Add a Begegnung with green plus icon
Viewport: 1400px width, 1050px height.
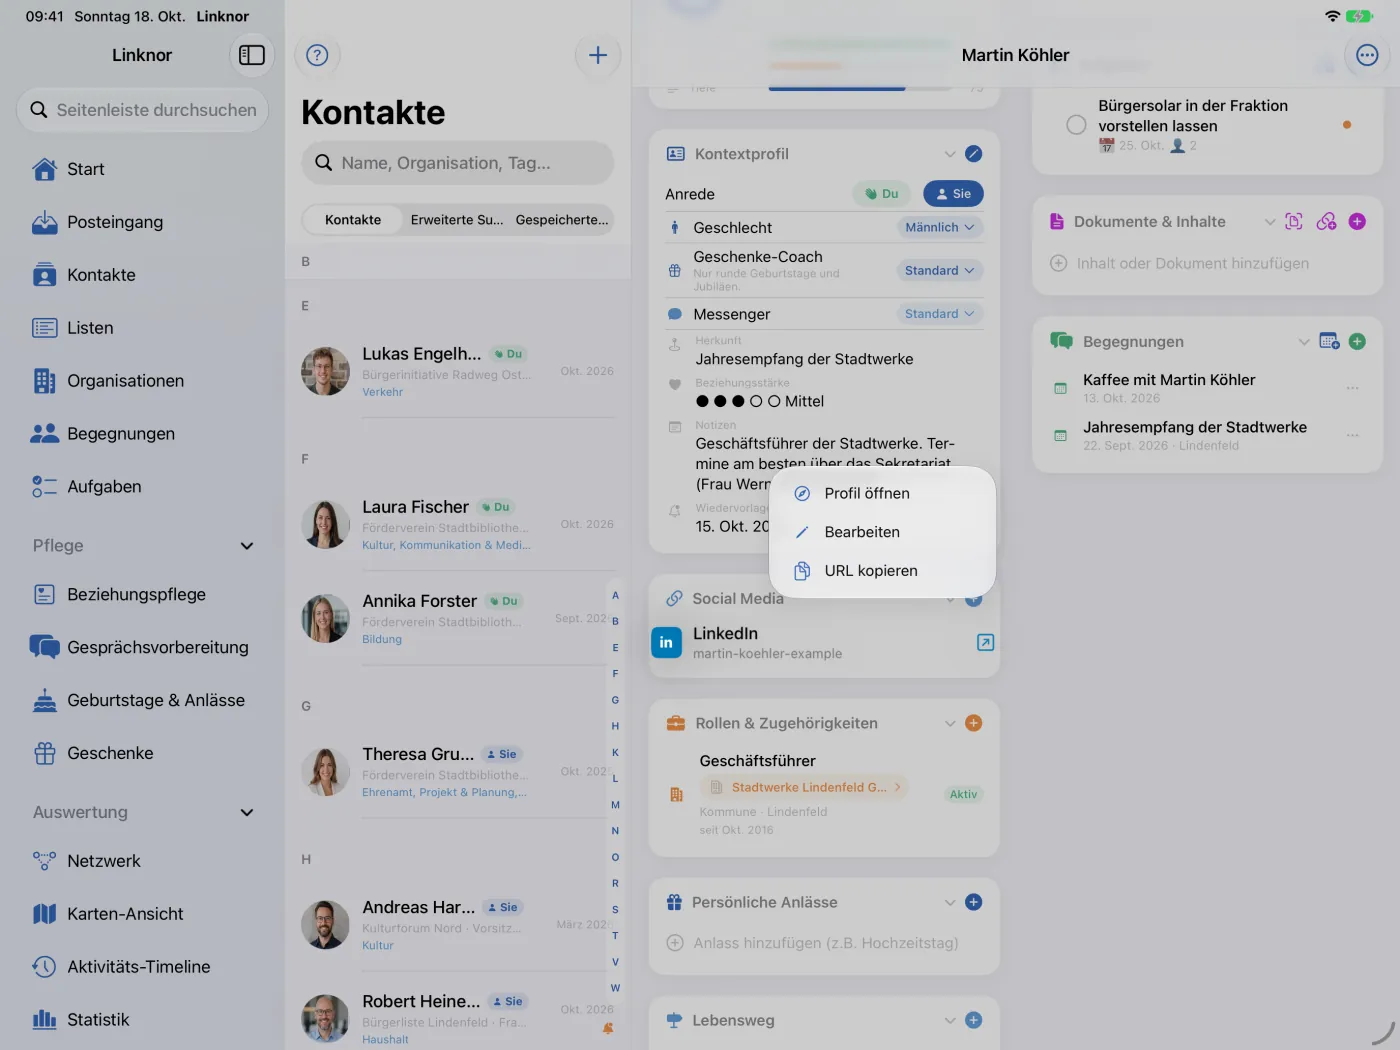[x=1357, y=342]
